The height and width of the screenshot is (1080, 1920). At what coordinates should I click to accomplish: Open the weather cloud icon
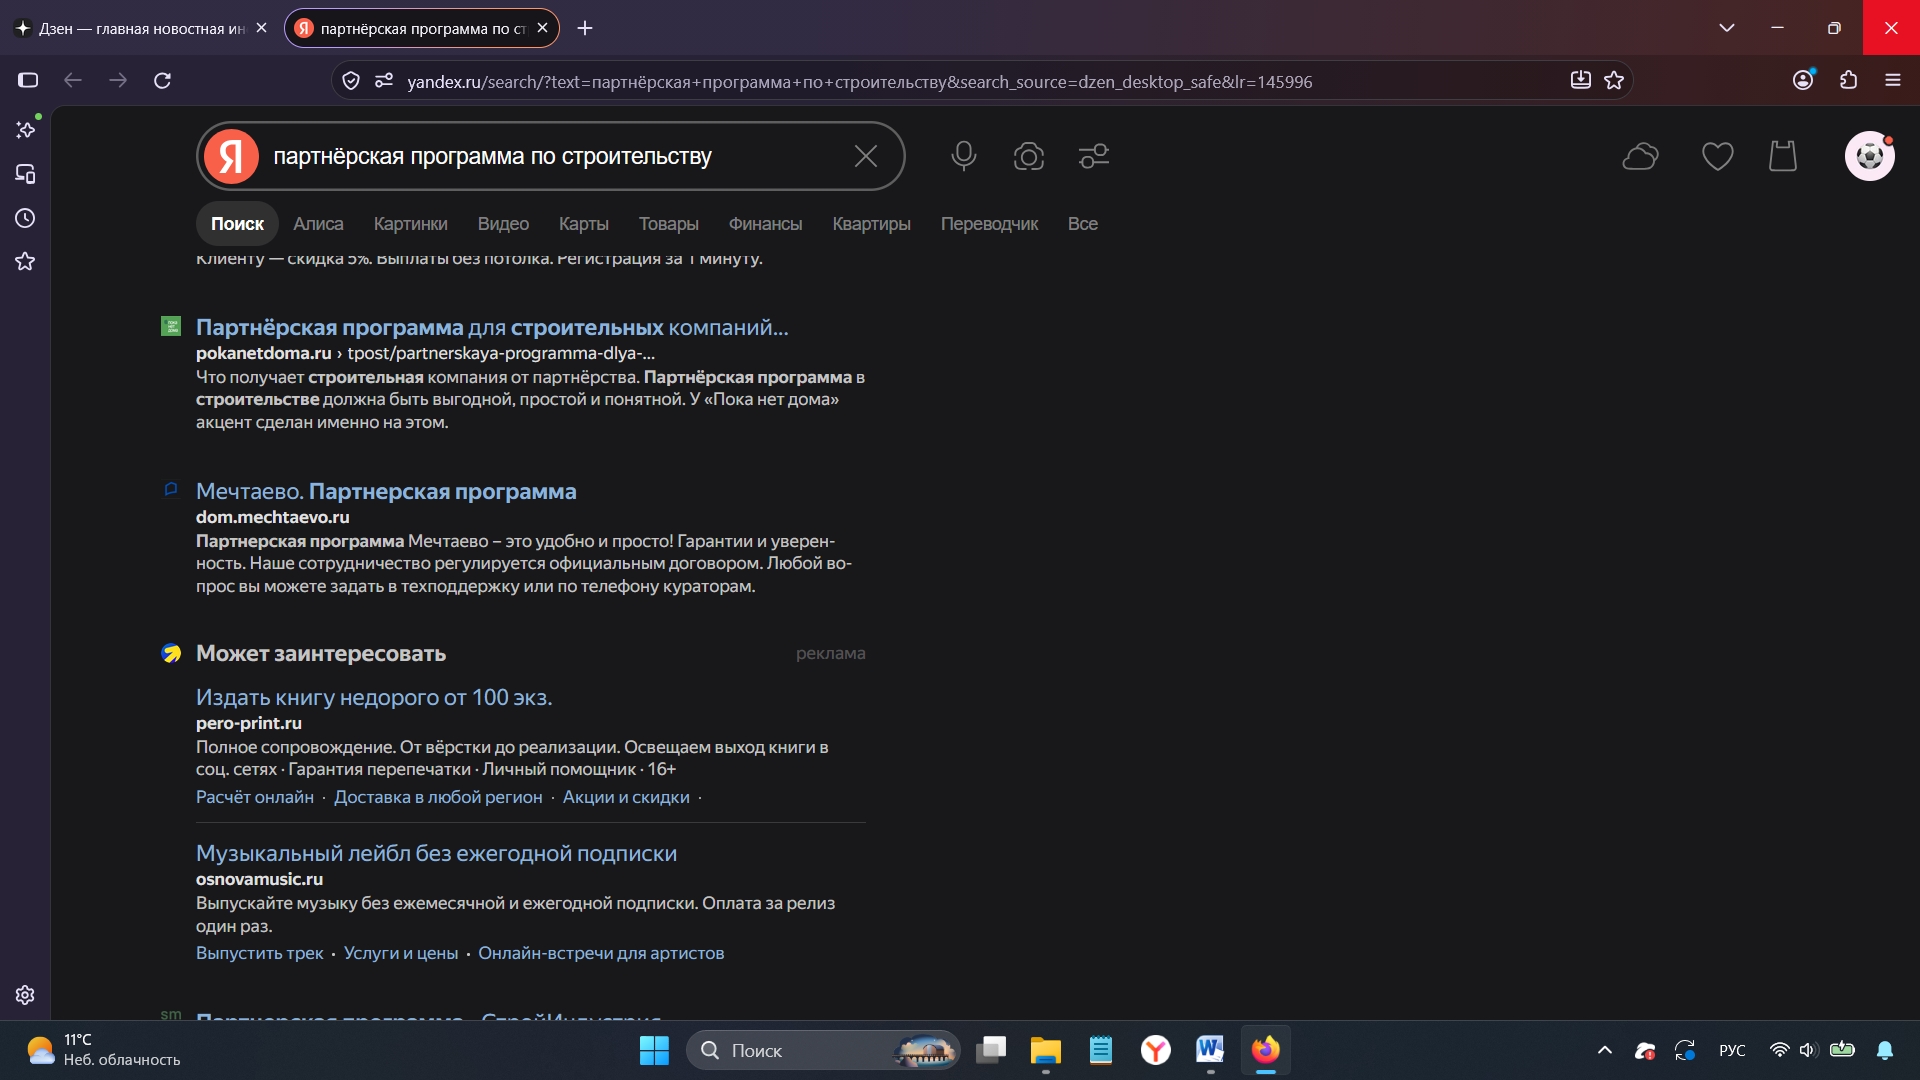pos(1640,156)
